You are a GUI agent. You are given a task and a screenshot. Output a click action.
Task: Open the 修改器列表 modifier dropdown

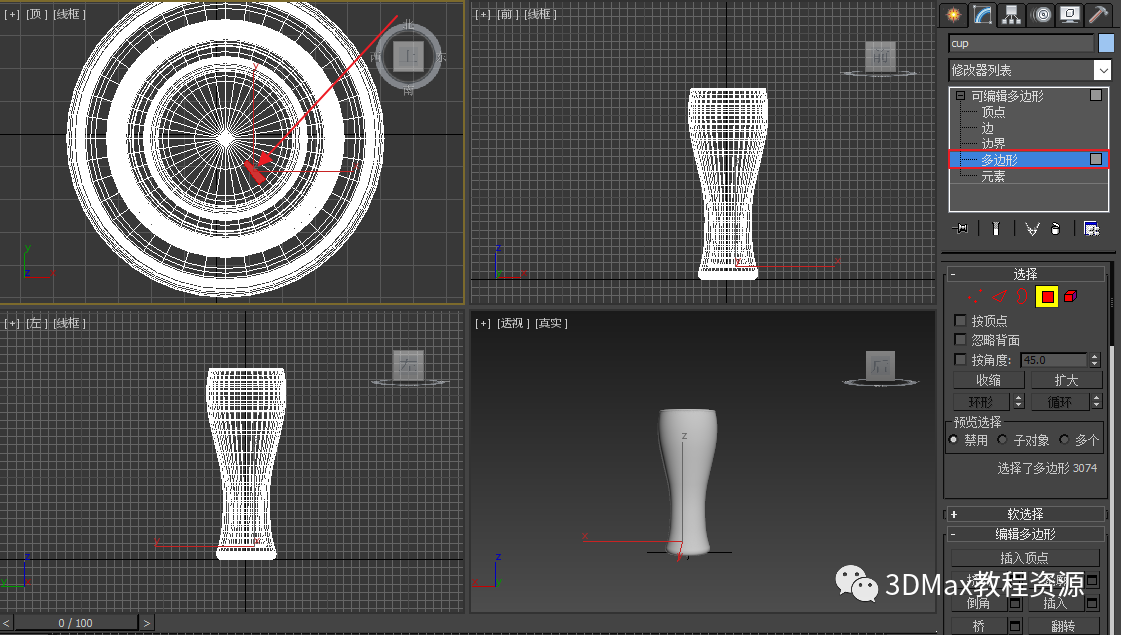[x=1030, y=70]
